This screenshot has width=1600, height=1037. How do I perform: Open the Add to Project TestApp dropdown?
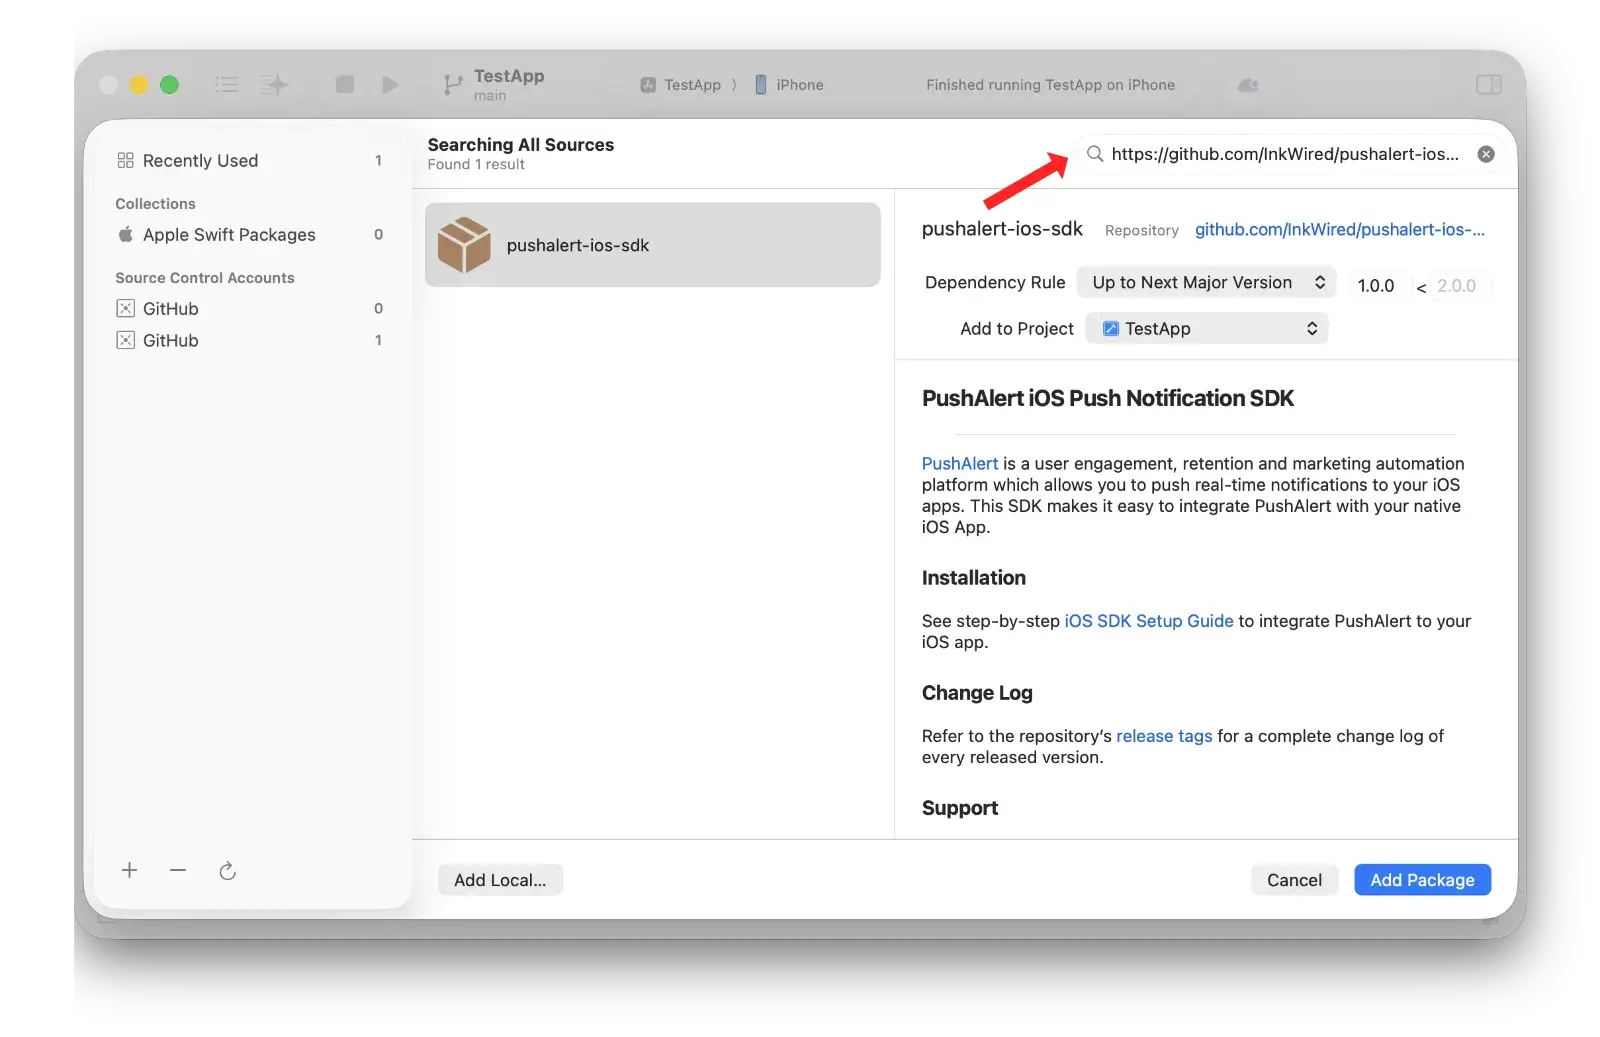[1206, 329]
